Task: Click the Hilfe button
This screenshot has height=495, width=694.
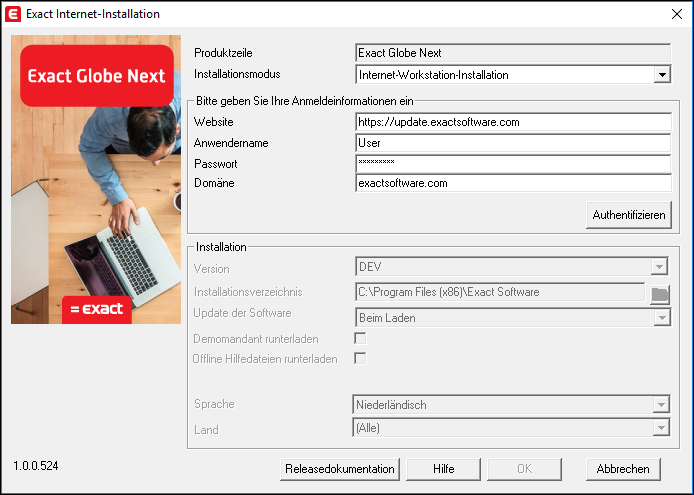Action: tap(443, 469)
